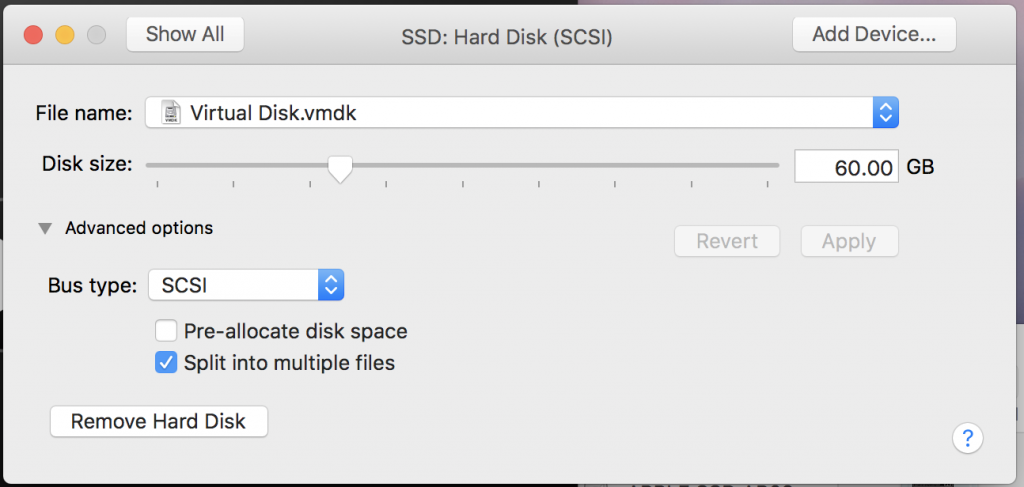1024x487 pixels.
Task: Click the blue help question mark icon
Action: point(967,438)
